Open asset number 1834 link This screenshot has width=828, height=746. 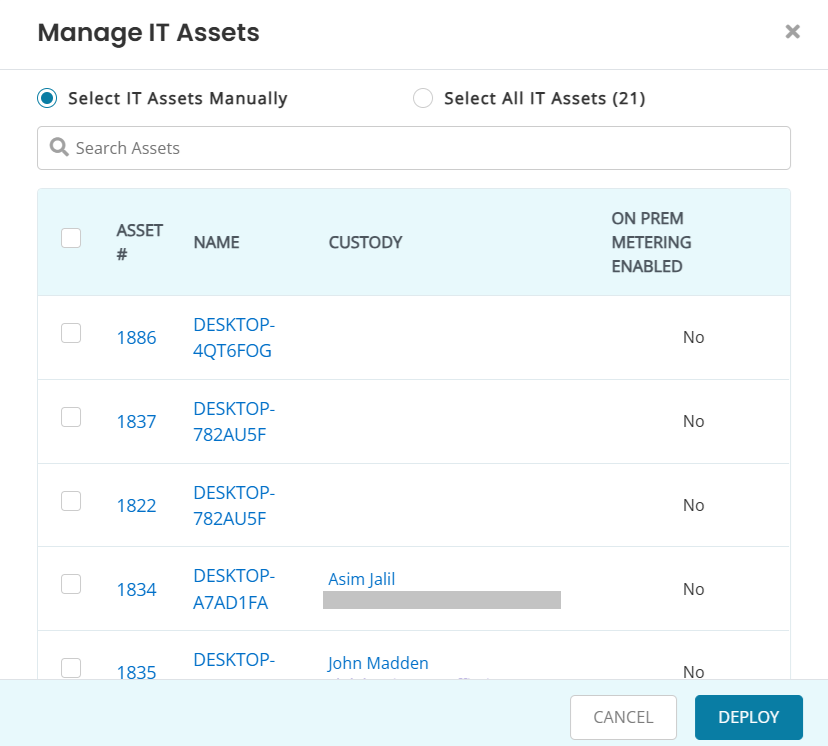coord(136,590)
